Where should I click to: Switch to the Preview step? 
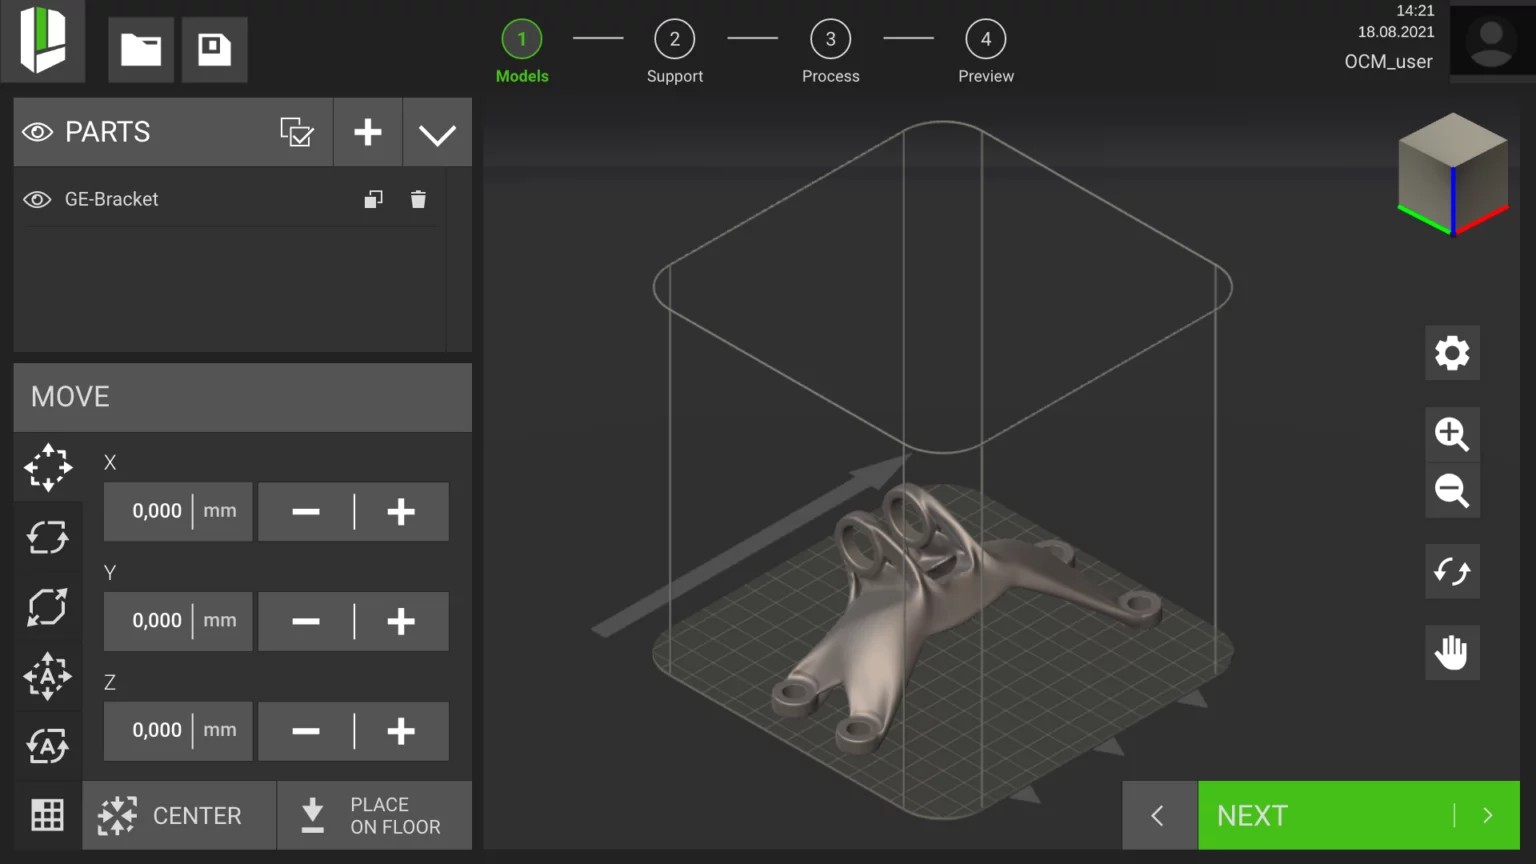[985, 40]
